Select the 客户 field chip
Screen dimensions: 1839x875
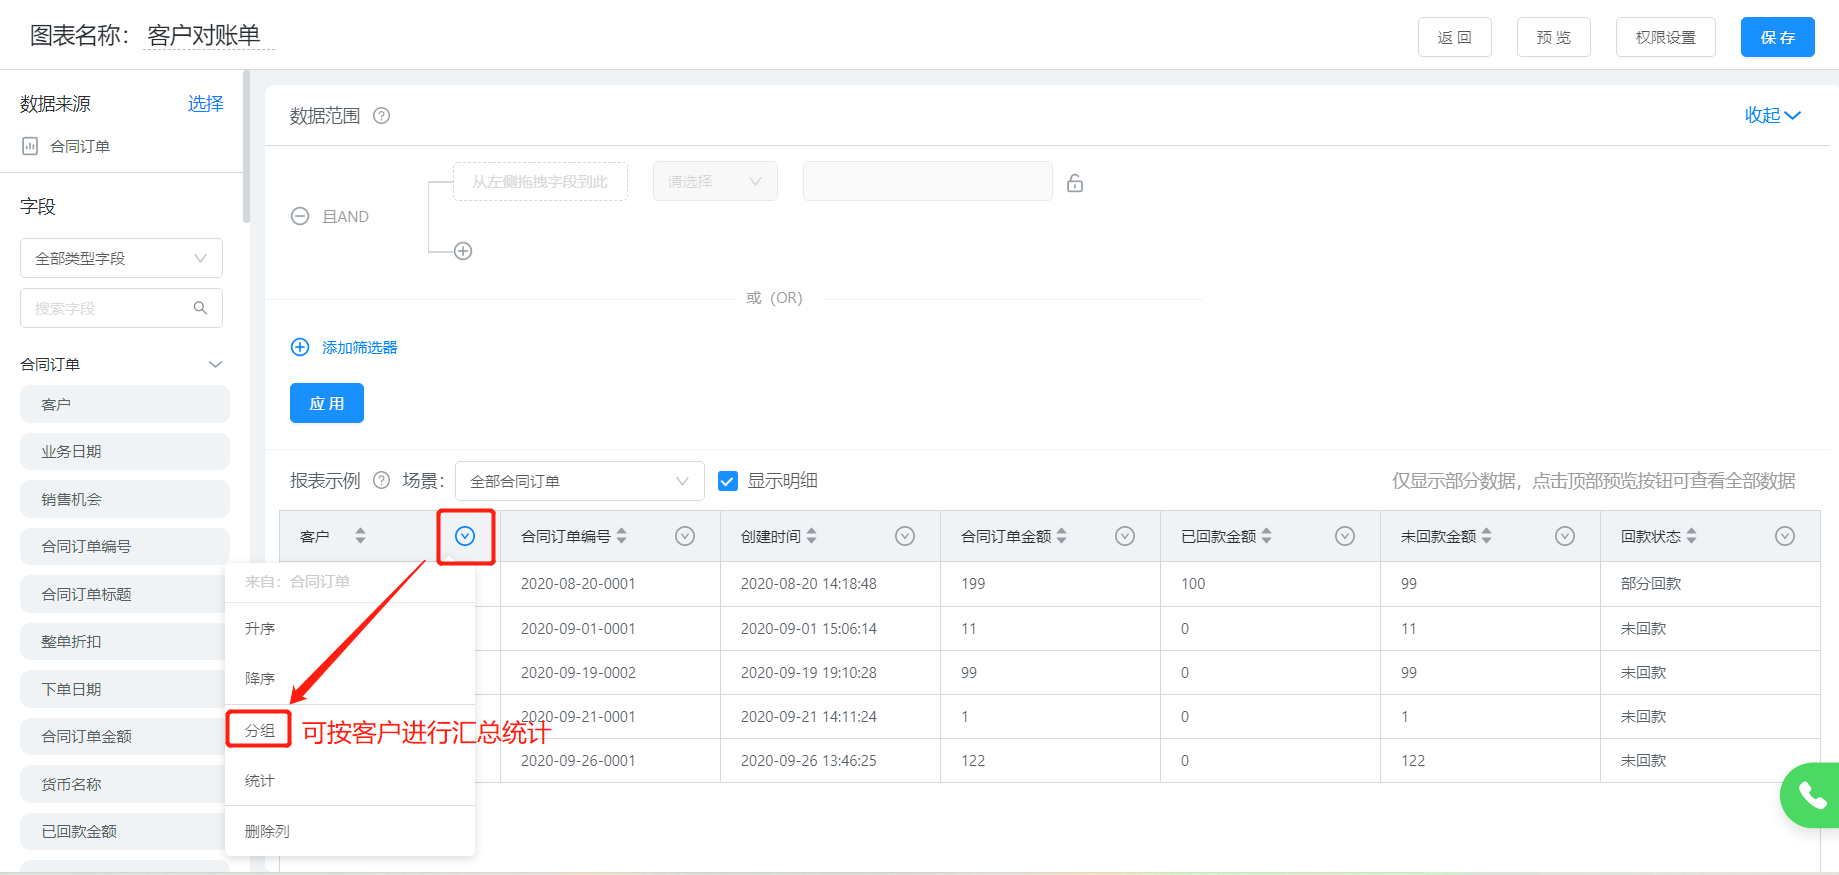[125, 404]
